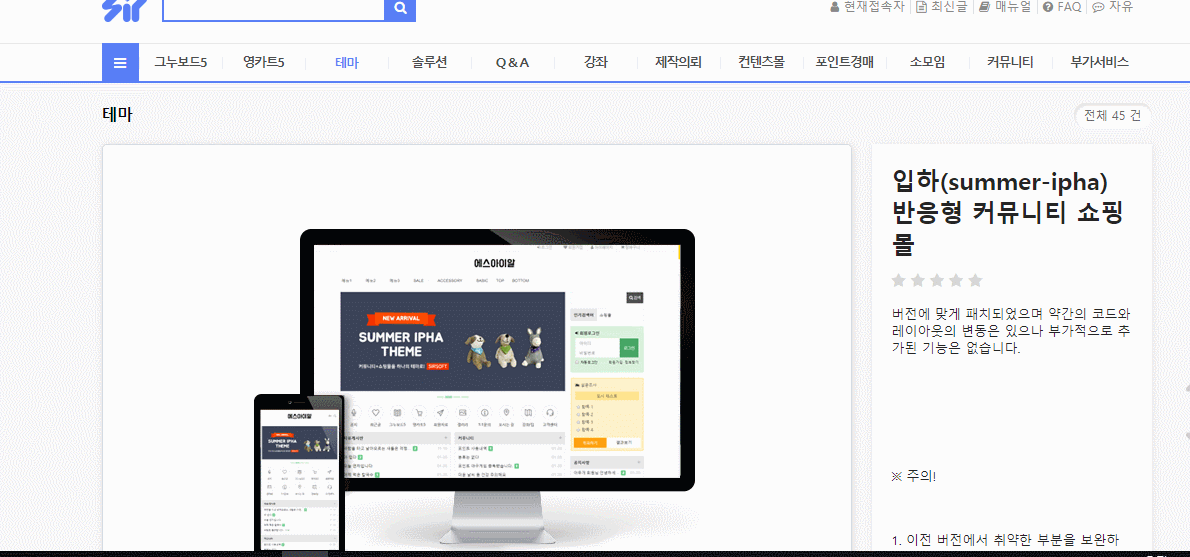The height and width of the screenshot is (557, 1190).
Task: Open FAQ link
Action: (x=1062, y=7)
